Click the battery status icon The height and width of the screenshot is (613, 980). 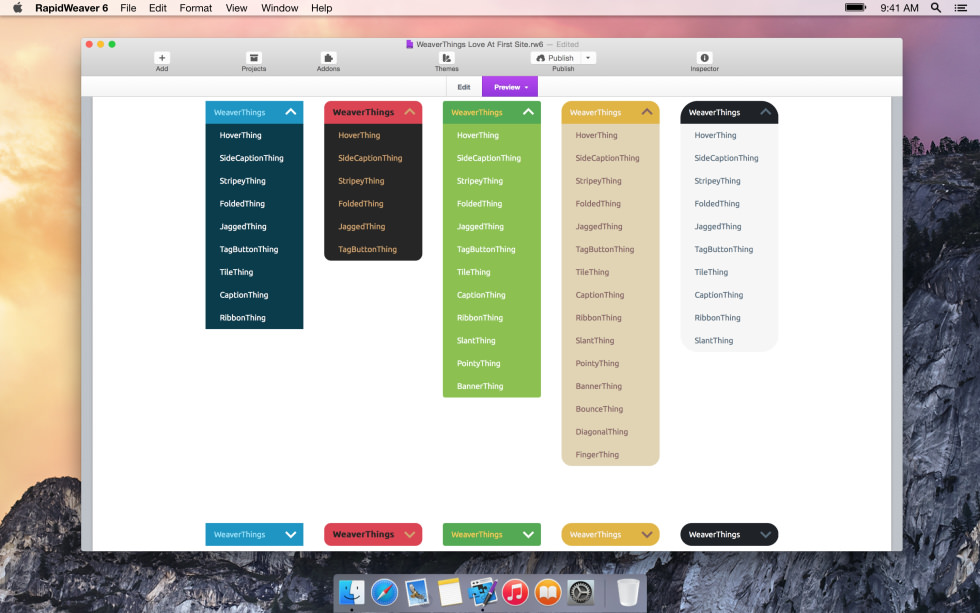pos(856,7)
